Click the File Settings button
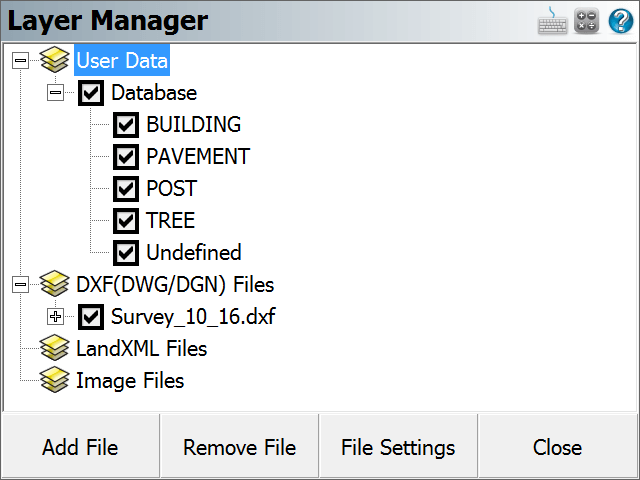The height and width of the screenshot is (480, 640). pos(398,447)
